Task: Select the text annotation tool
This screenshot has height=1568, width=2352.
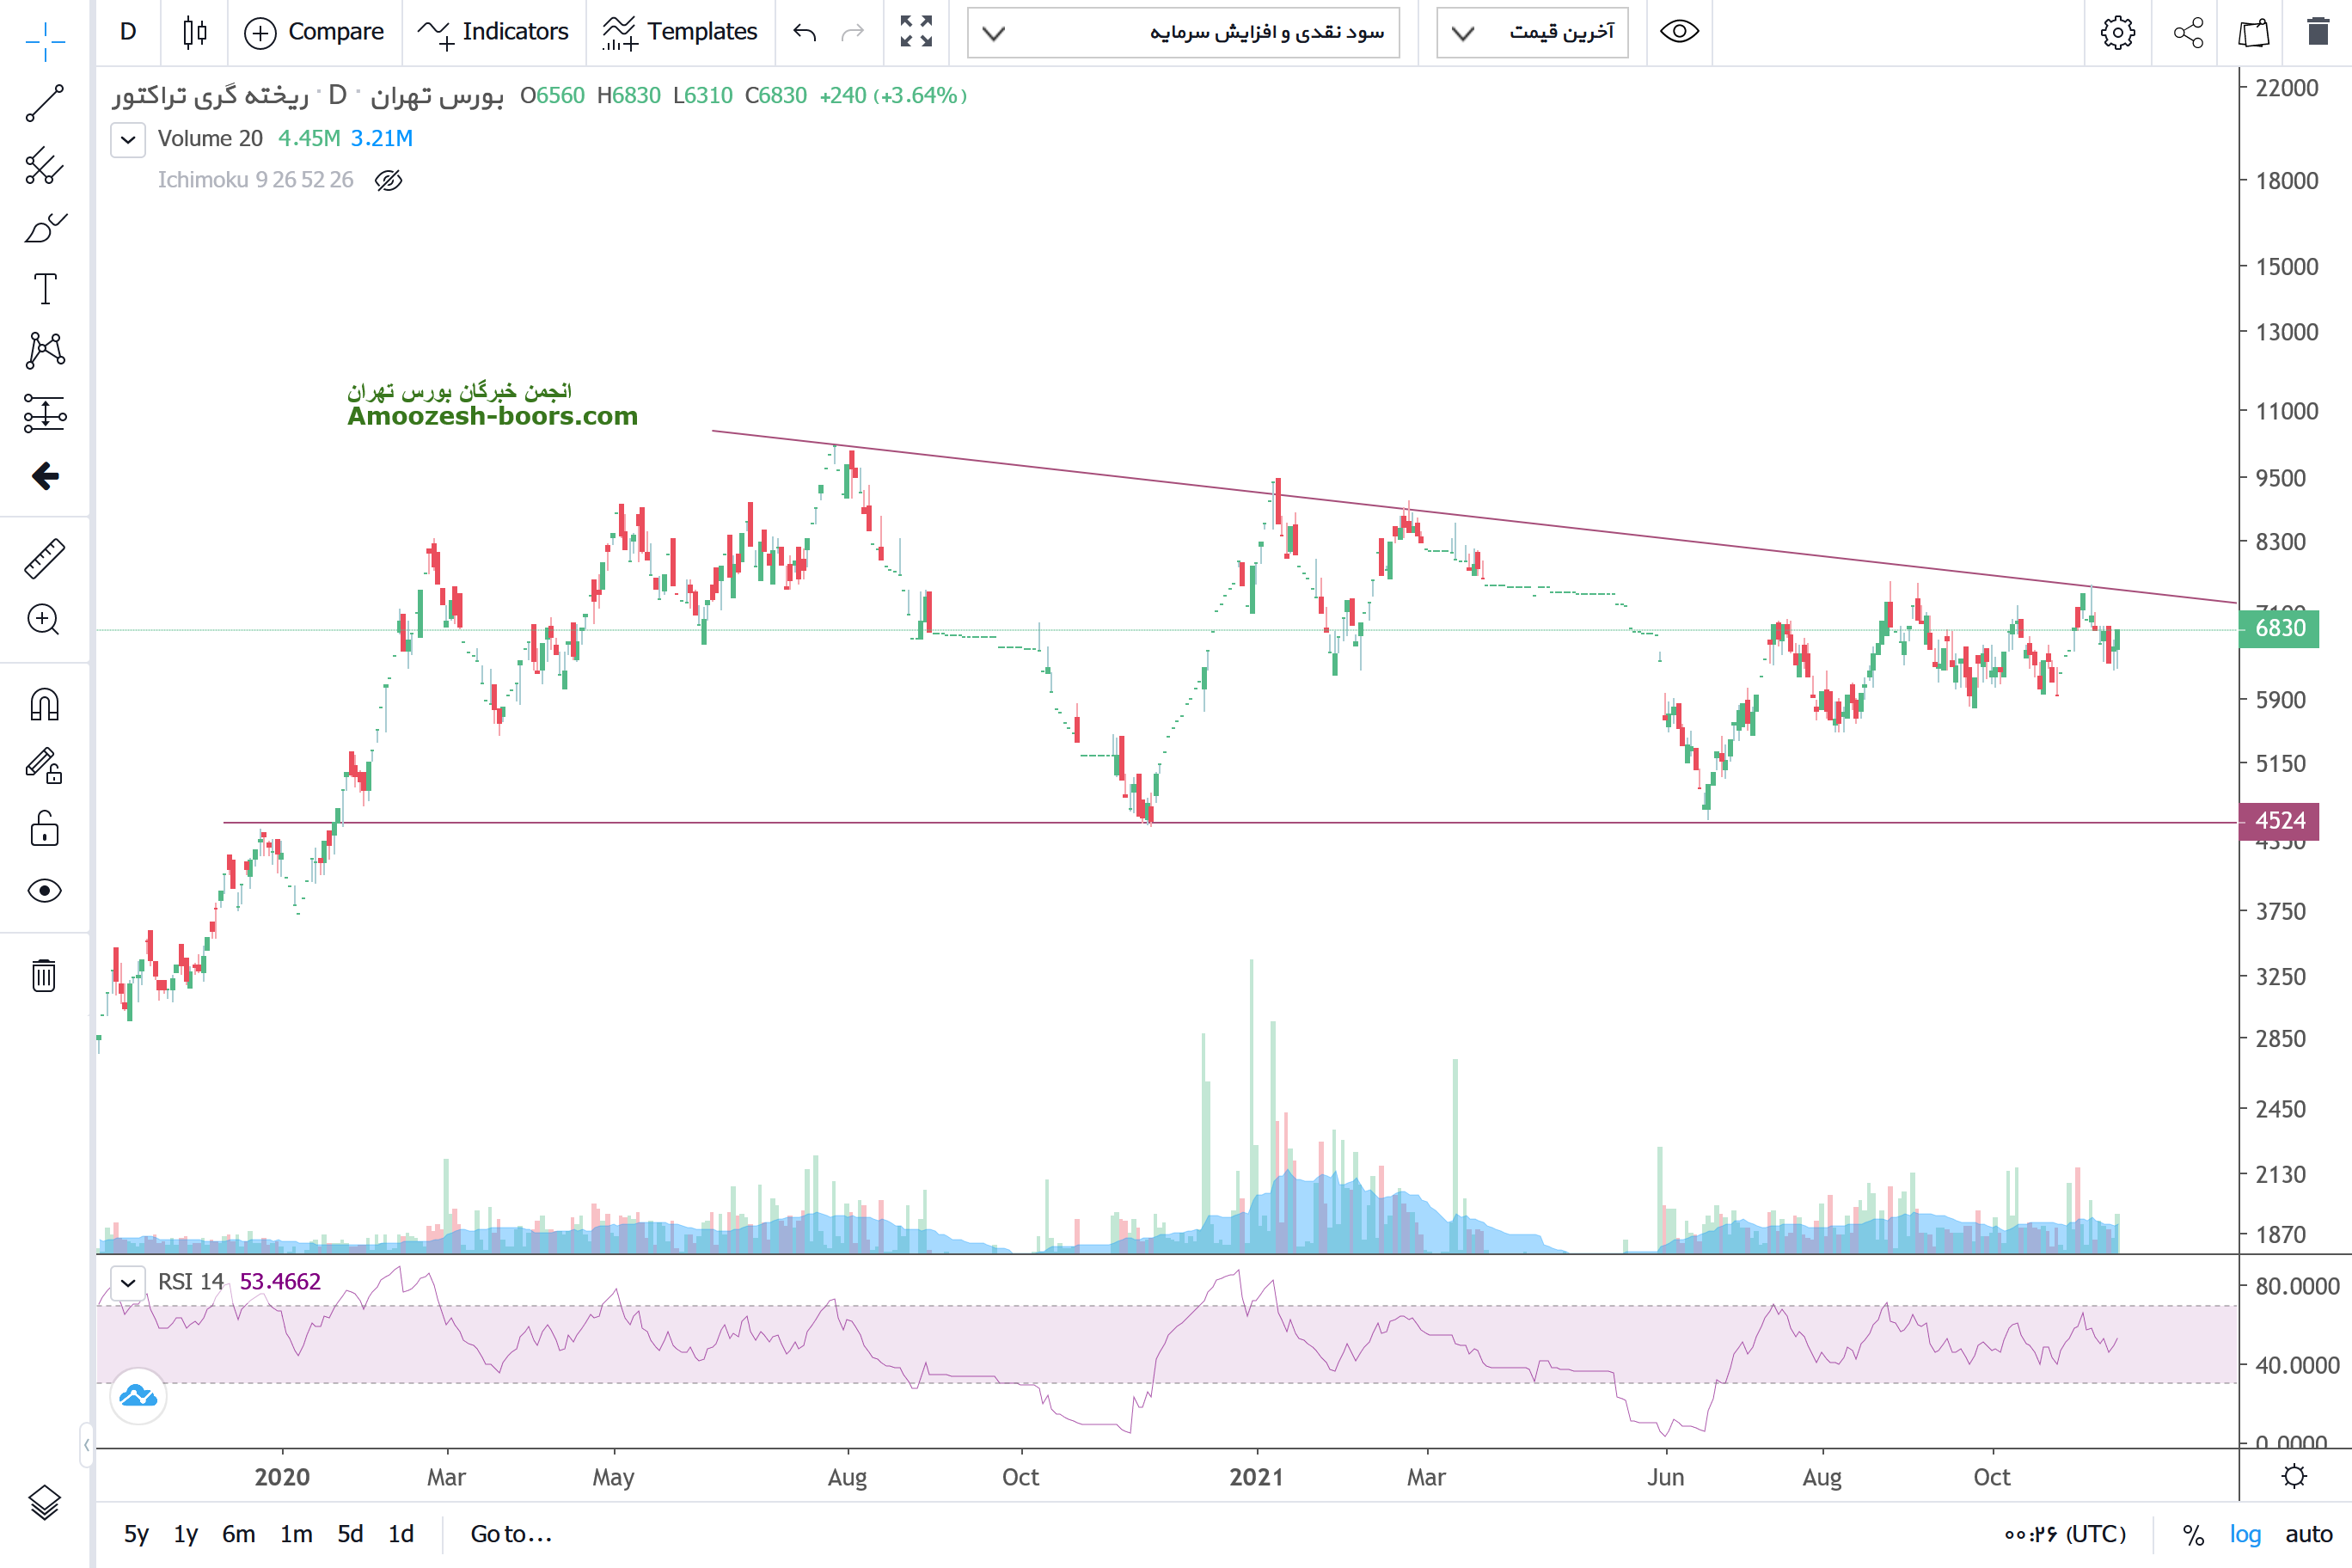Action: pos(44,289)
